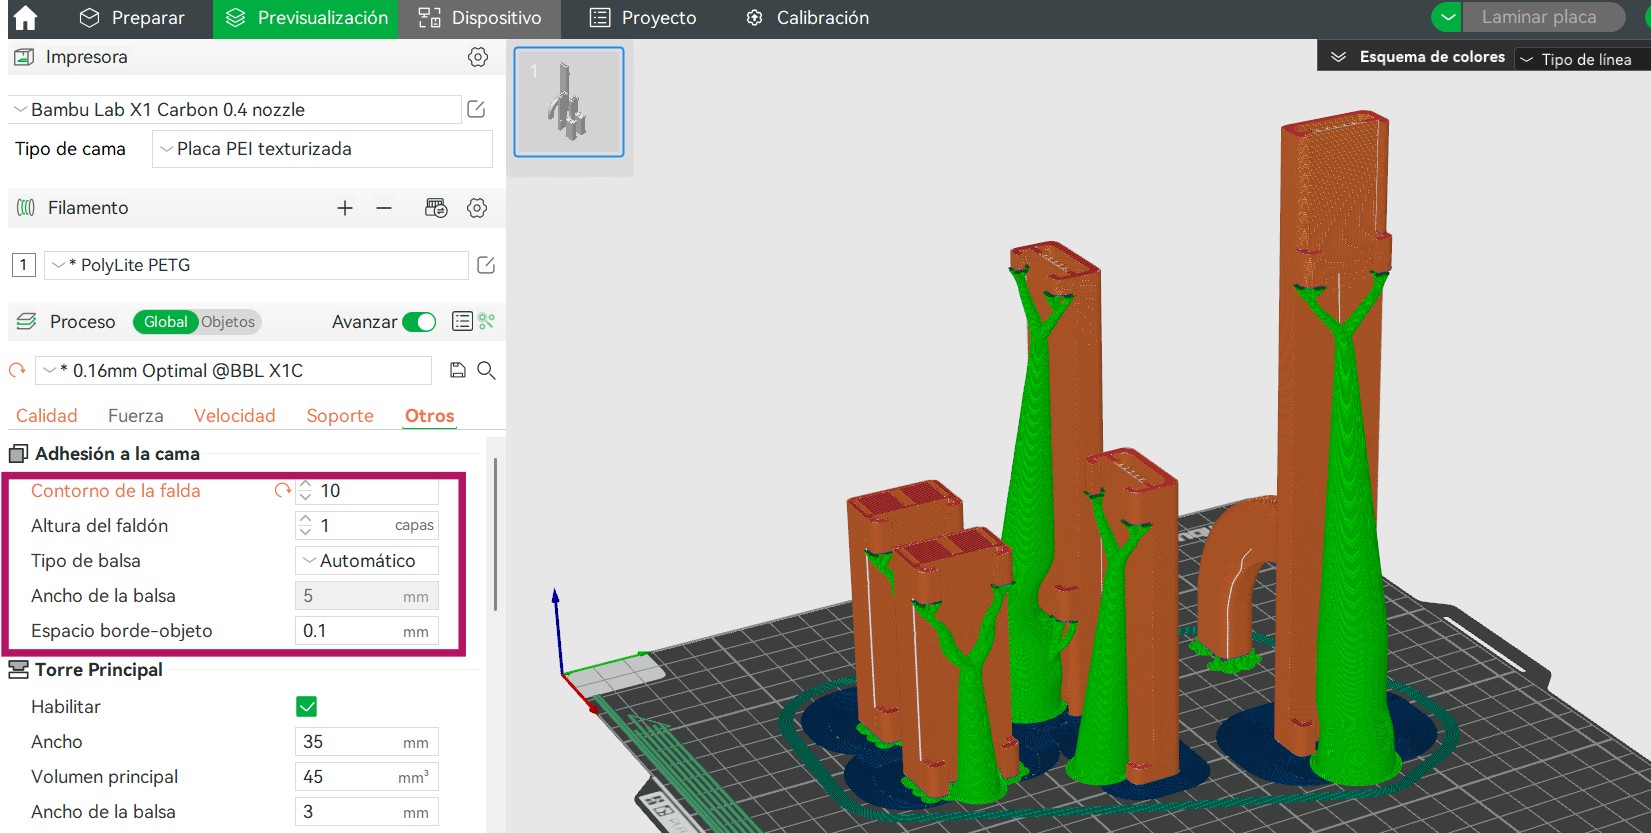The image size is (1651, 833).
Task: Open the Preparar tab
Action: [x=133, y=18]
